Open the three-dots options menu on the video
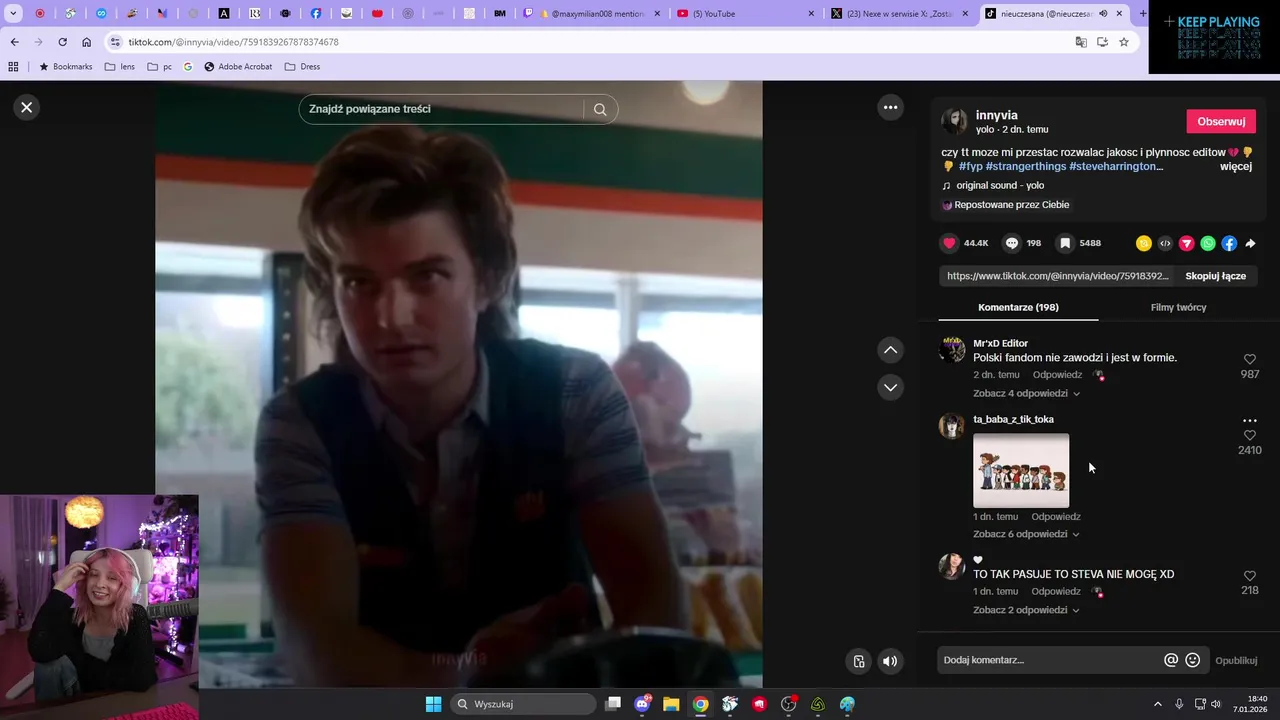The height and width of the screenshot is (720, 1280). pos(890,107)
